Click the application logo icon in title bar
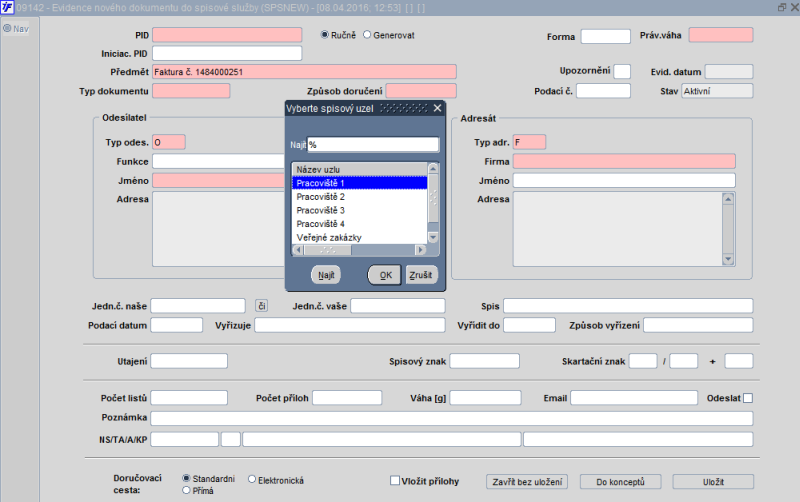 (x=7, y=7)
